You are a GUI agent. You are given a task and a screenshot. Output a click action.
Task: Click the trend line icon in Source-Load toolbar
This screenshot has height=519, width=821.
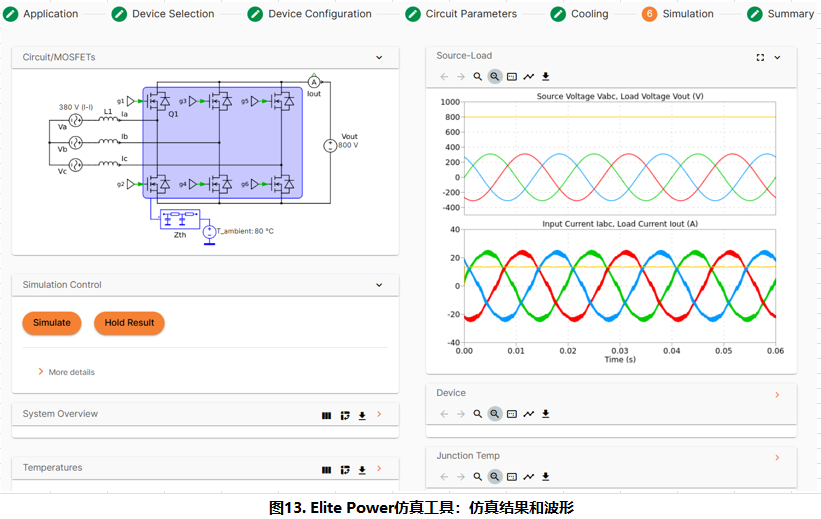click(529, 77)
